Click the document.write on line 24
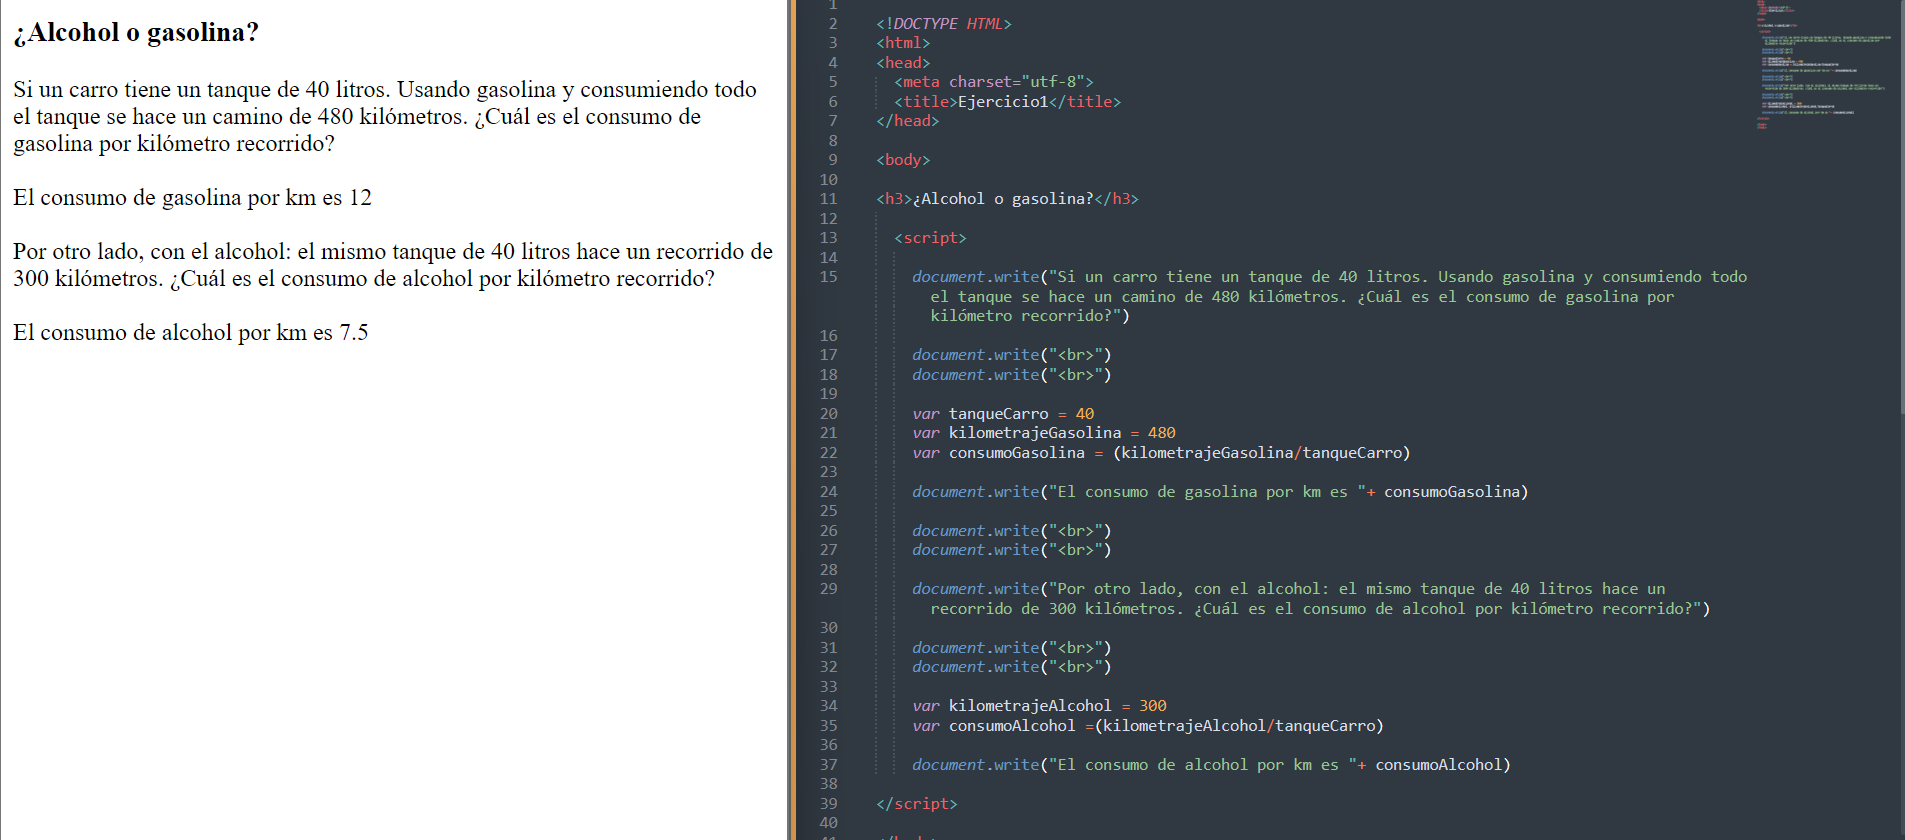 pos(1220,492)
